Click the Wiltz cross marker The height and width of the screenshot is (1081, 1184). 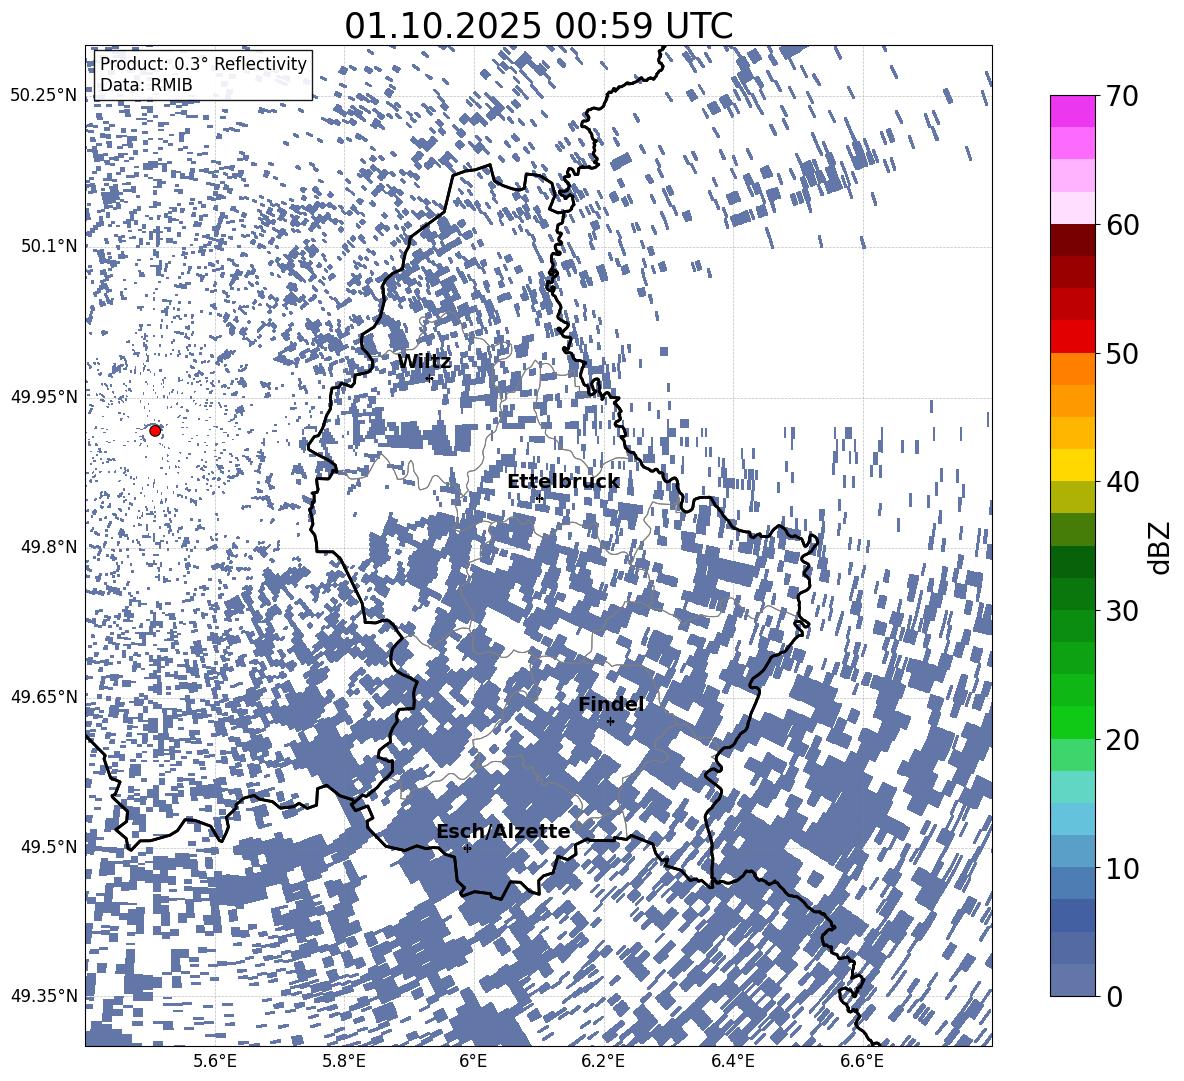[430, 378]
